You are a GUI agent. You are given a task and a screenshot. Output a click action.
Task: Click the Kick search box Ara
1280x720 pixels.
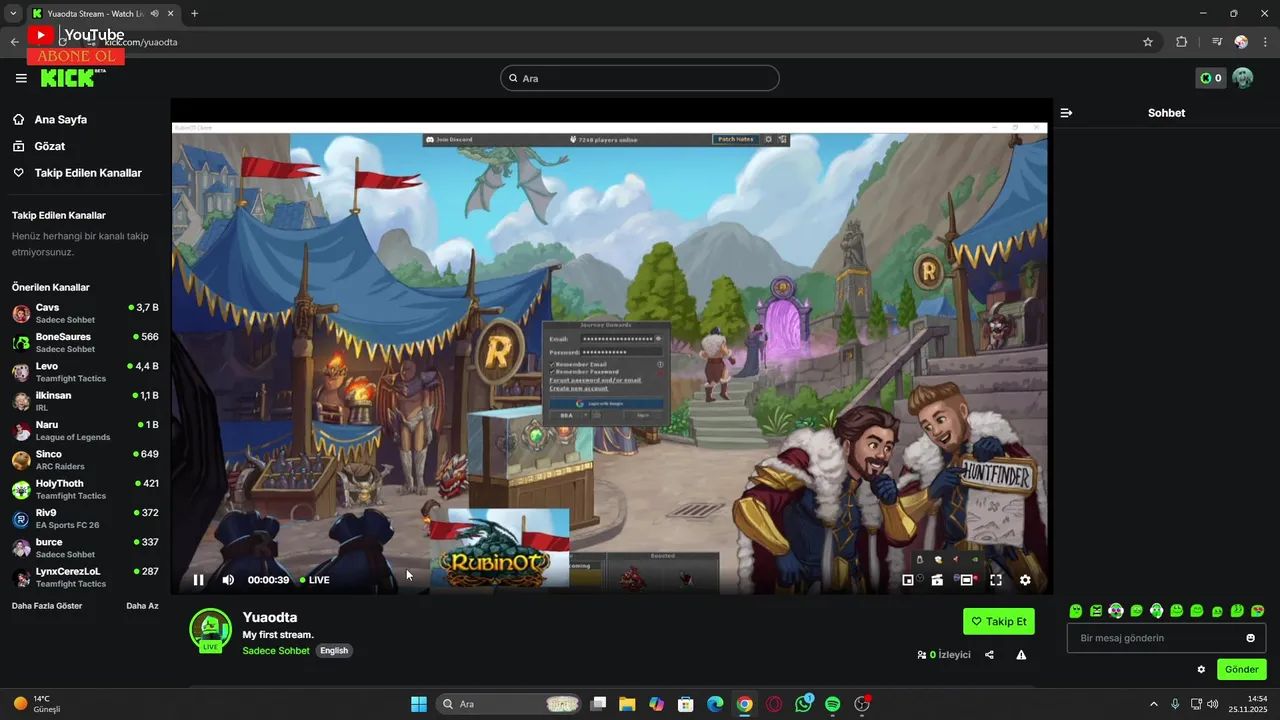click(x=640, y=78)
